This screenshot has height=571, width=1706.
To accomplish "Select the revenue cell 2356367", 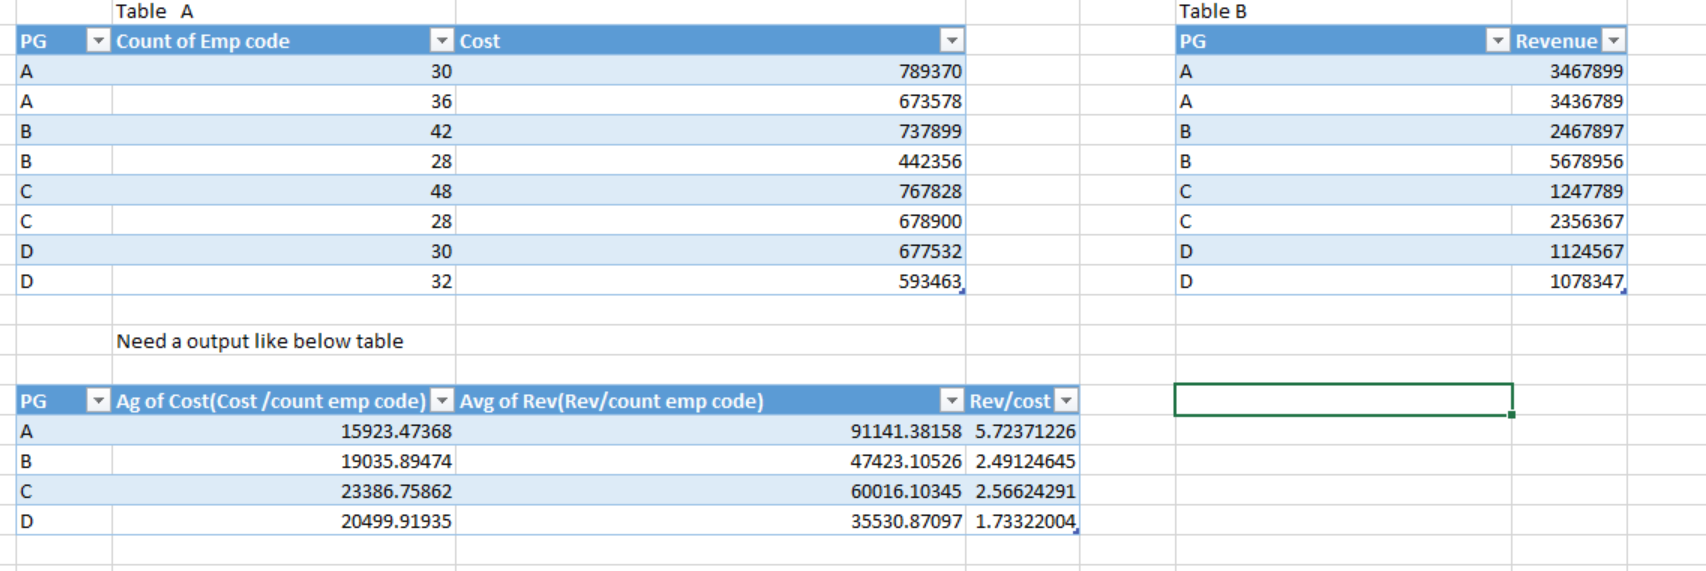I will click(x=1569, y=221).
